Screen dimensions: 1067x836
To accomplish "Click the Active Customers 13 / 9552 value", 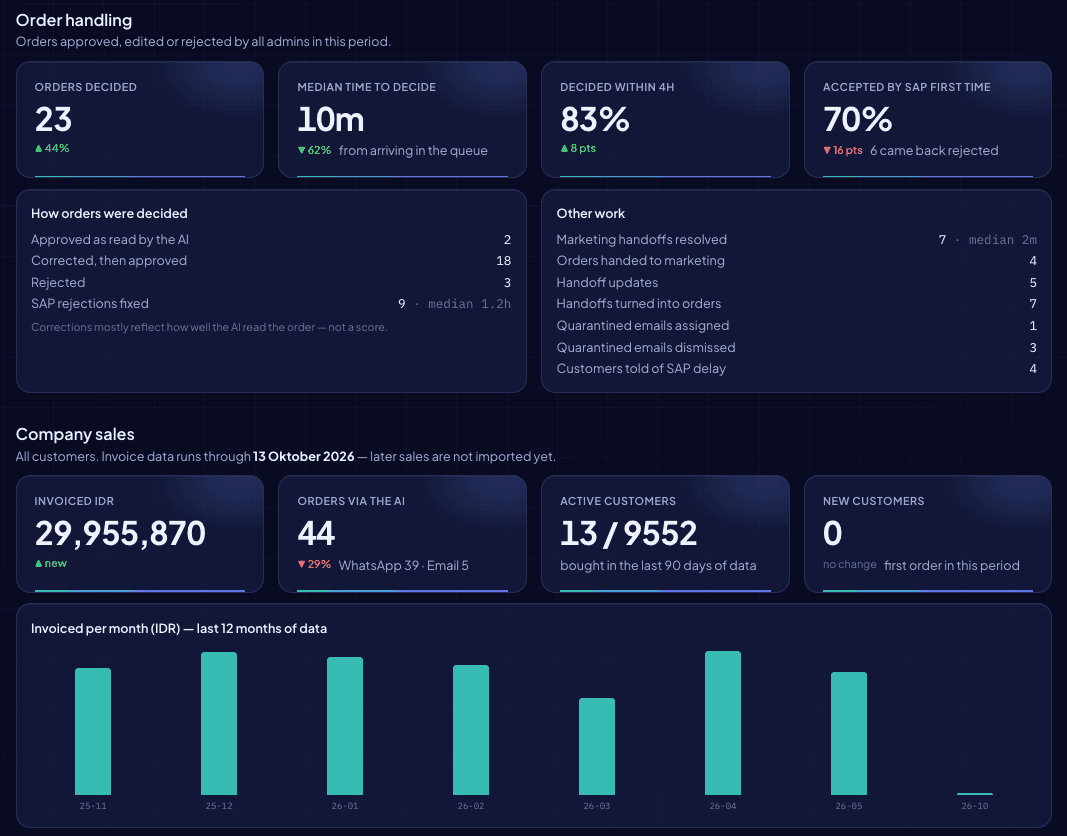I will pyautogui.click(x=628, y=533).
